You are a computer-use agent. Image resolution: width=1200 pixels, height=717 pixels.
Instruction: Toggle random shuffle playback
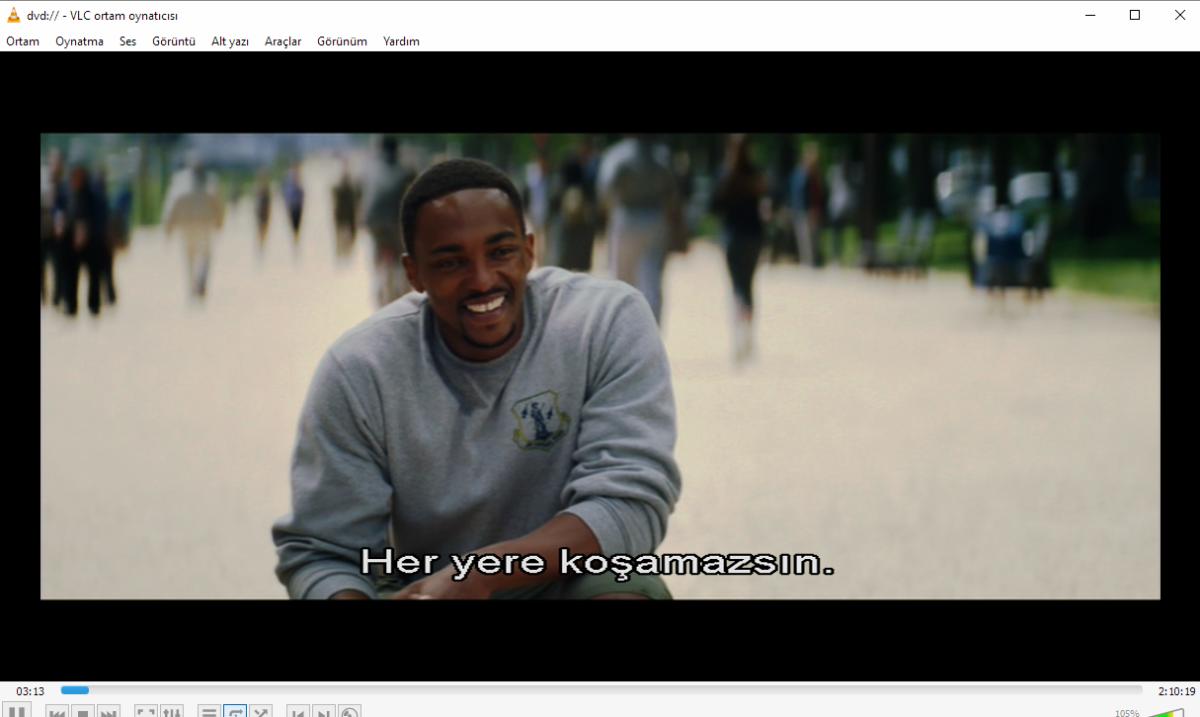point(261,712)
